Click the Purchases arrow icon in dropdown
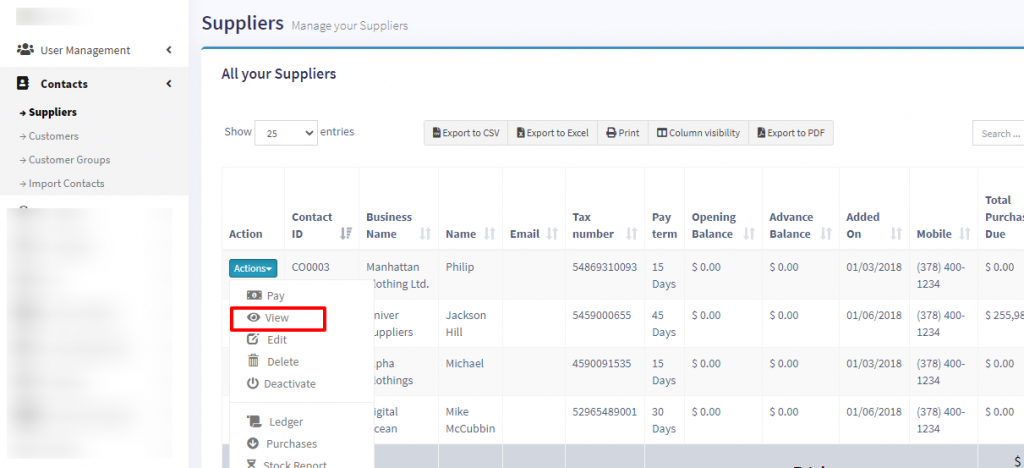 pyautogui.click(x=254, y=444)
